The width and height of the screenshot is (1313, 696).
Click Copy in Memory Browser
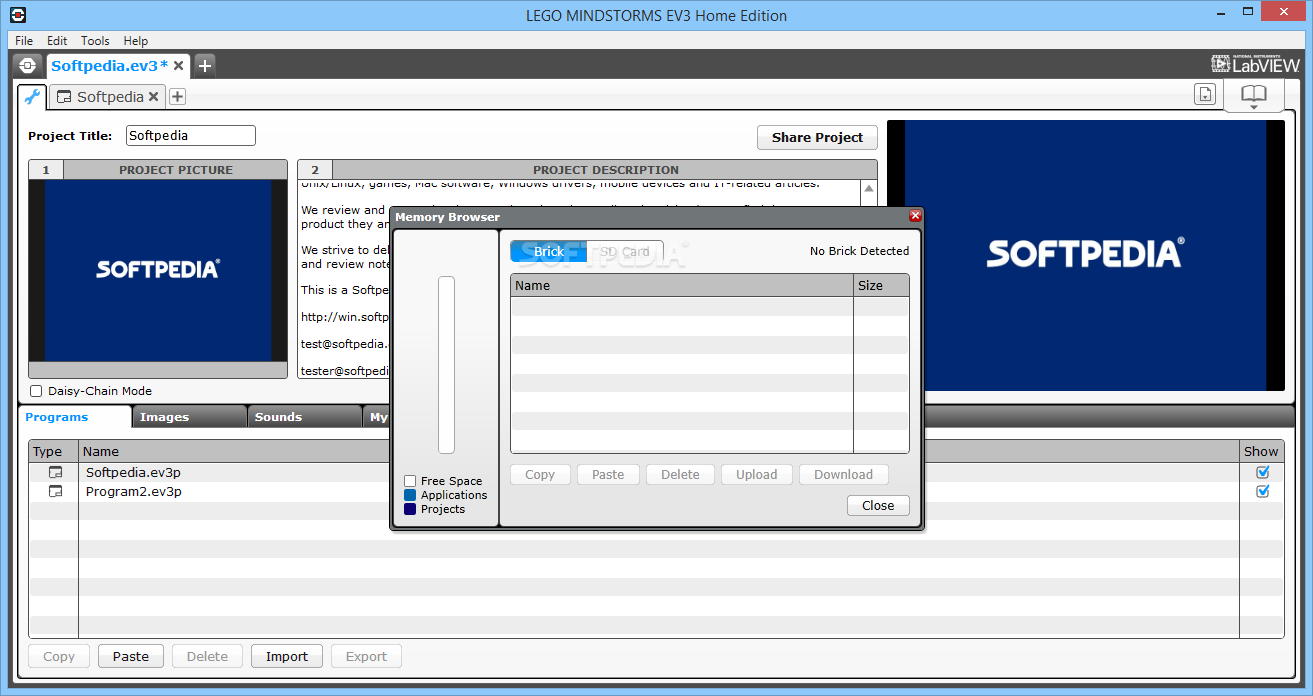pyautogui.click(x=540, y=475)
